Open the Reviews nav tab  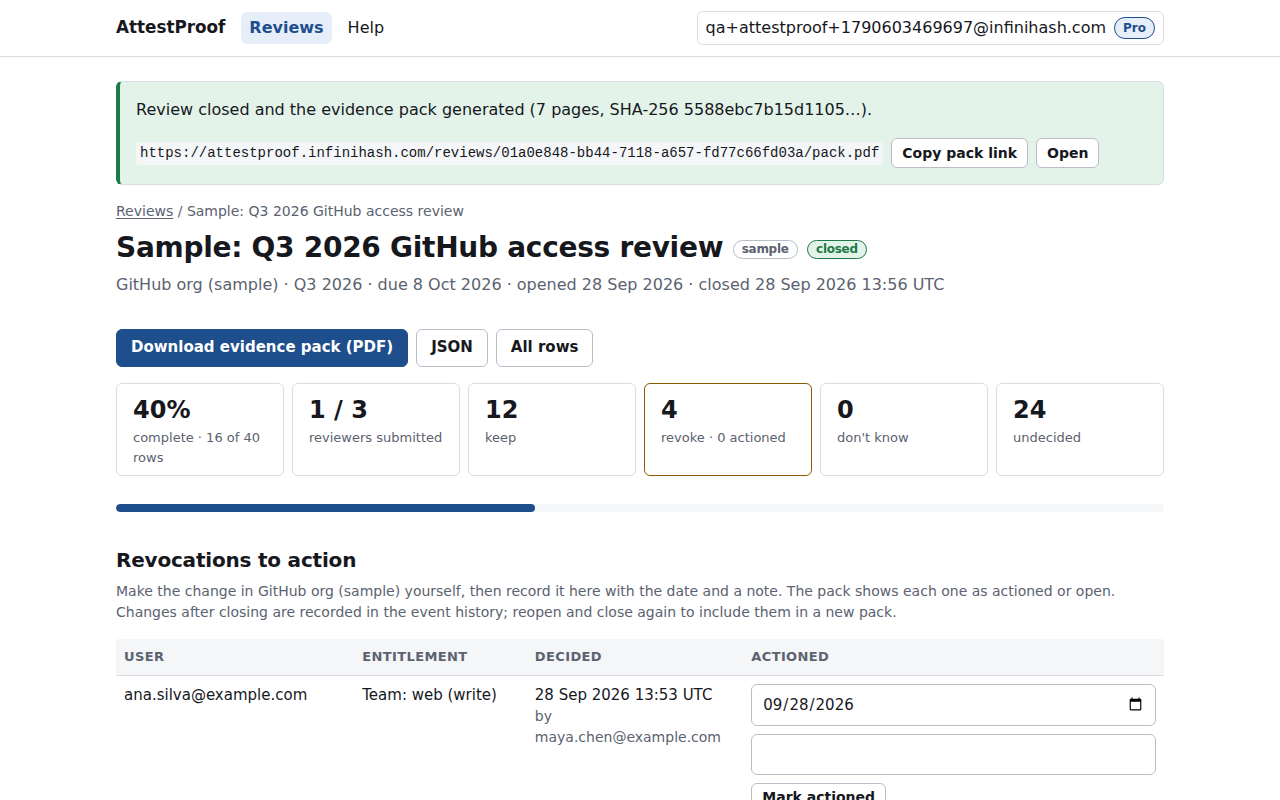click(286, 27)
